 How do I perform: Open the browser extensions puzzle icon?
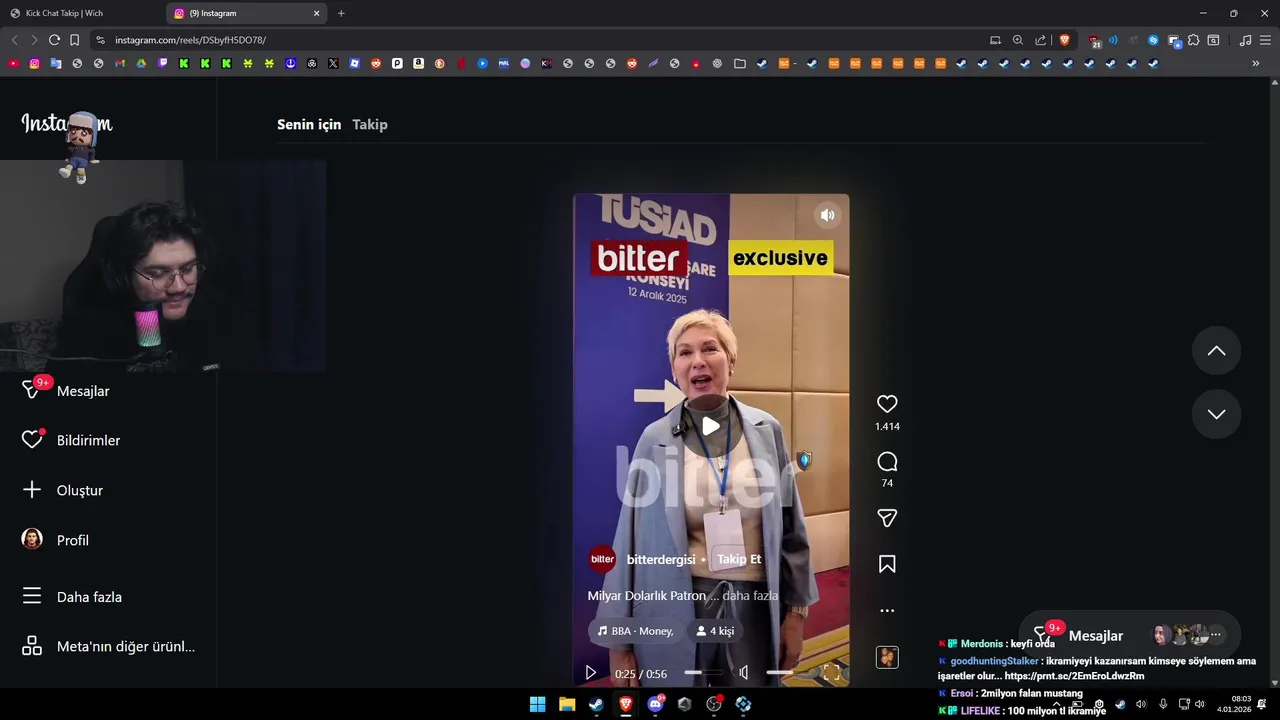(x=1194, y=40)
